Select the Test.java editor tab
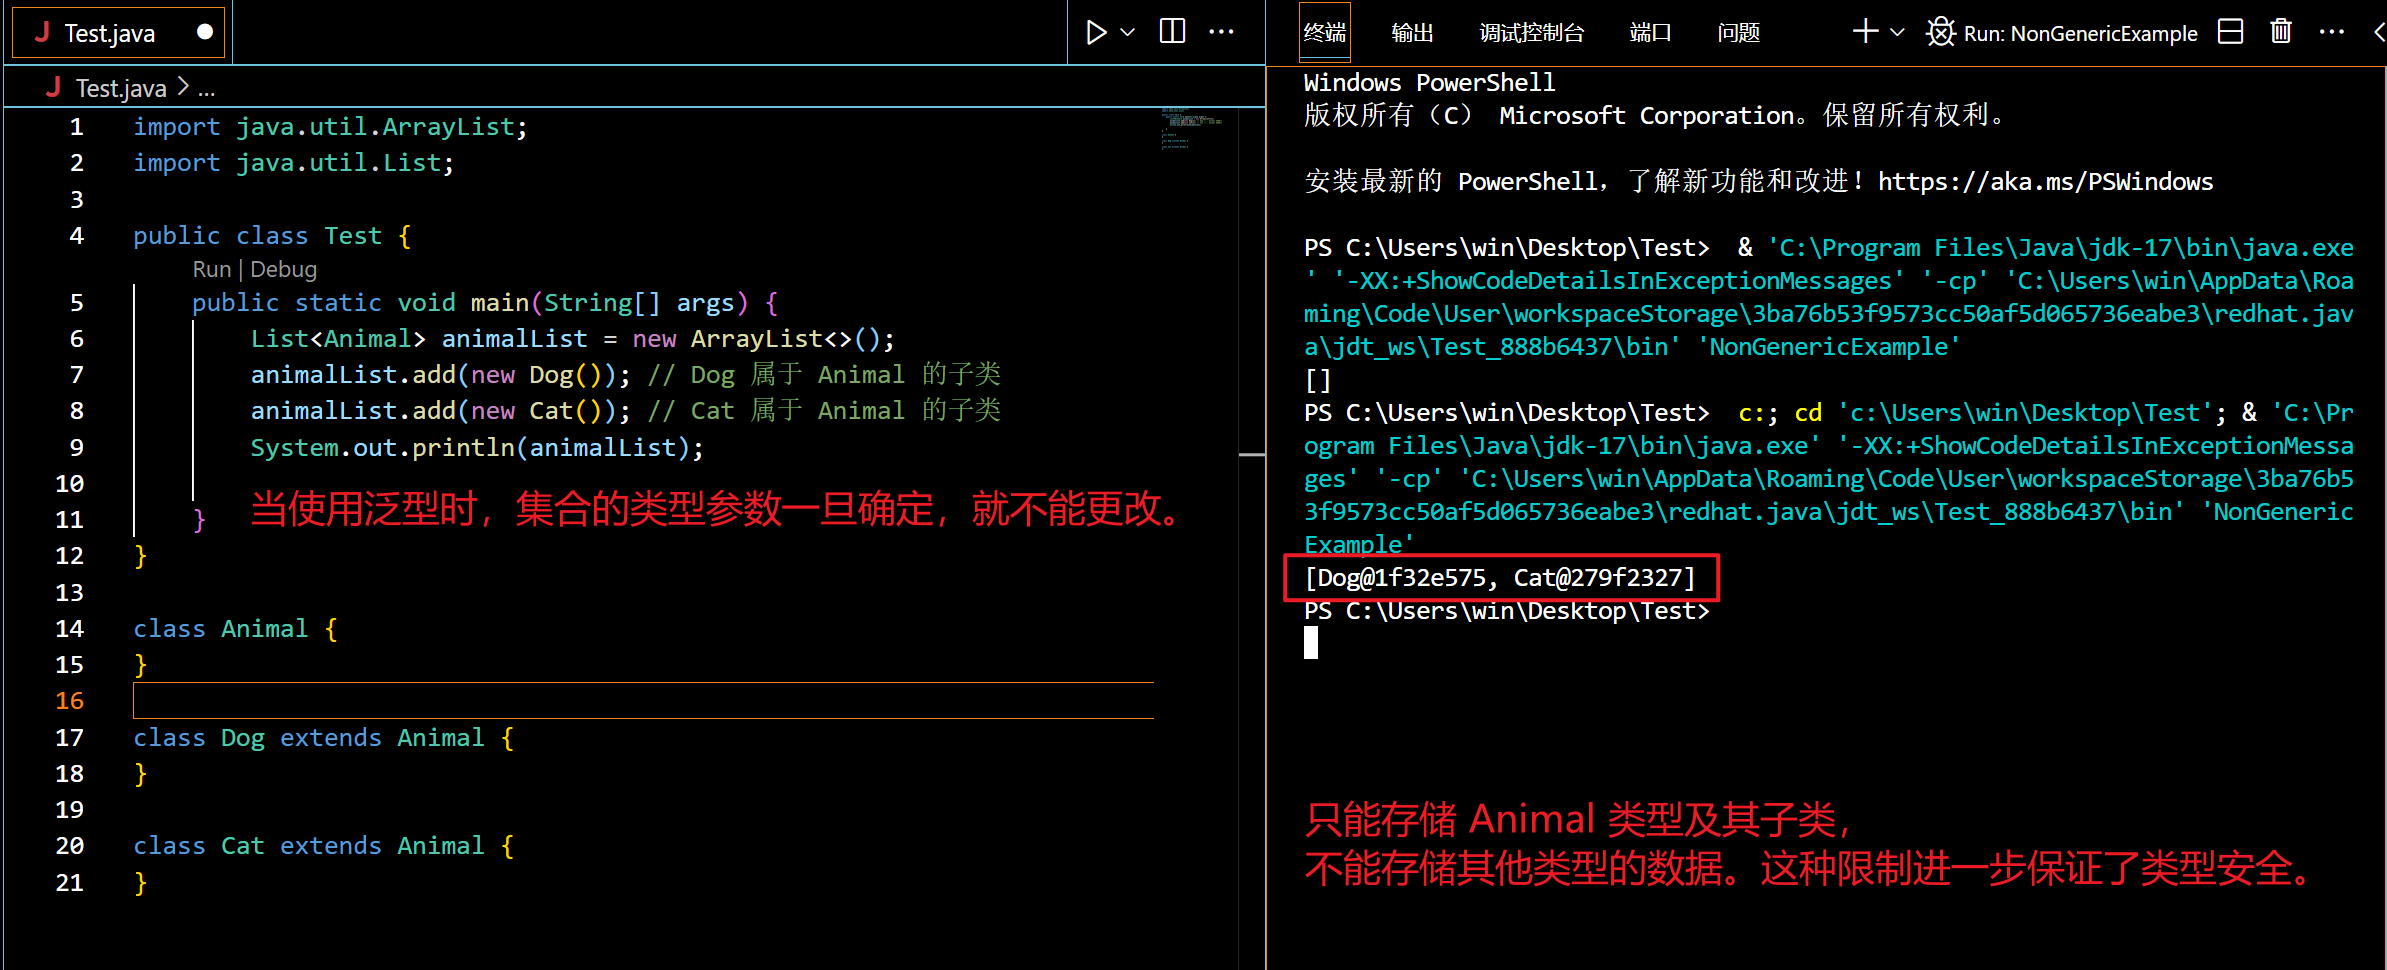This screenshot has width=2387, height=970. tap(118, 33)
